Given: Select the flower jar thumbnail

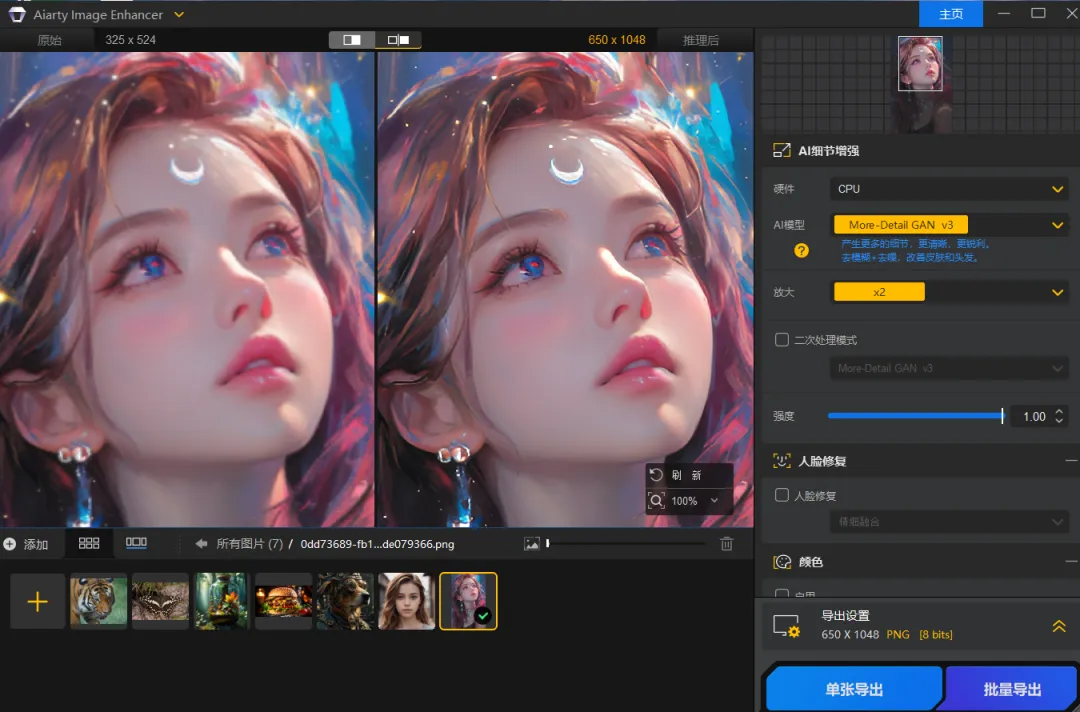Looking at the screenshot, I should click(222, 601).
